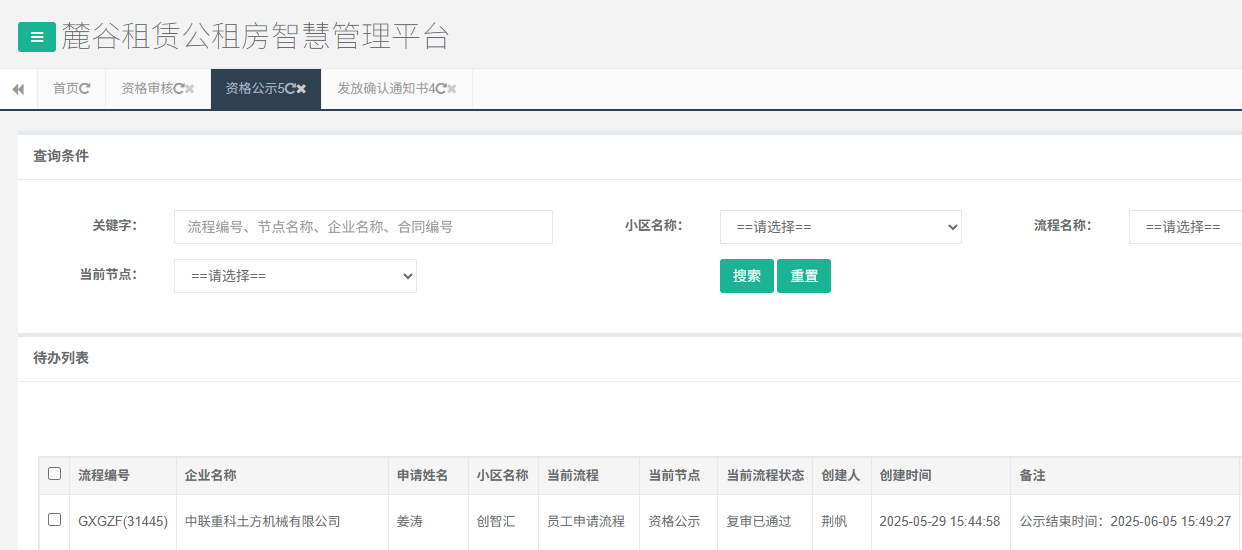Open the 小区名称 dropdown

pyautogui.click(x=840, y=227)
